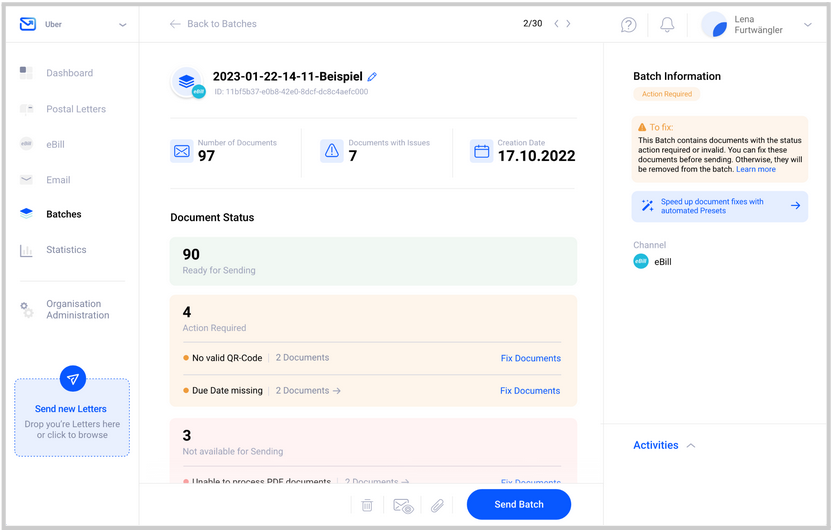
Task: Open 2 Documents for Due Date missing
Action: coord(308,391)
